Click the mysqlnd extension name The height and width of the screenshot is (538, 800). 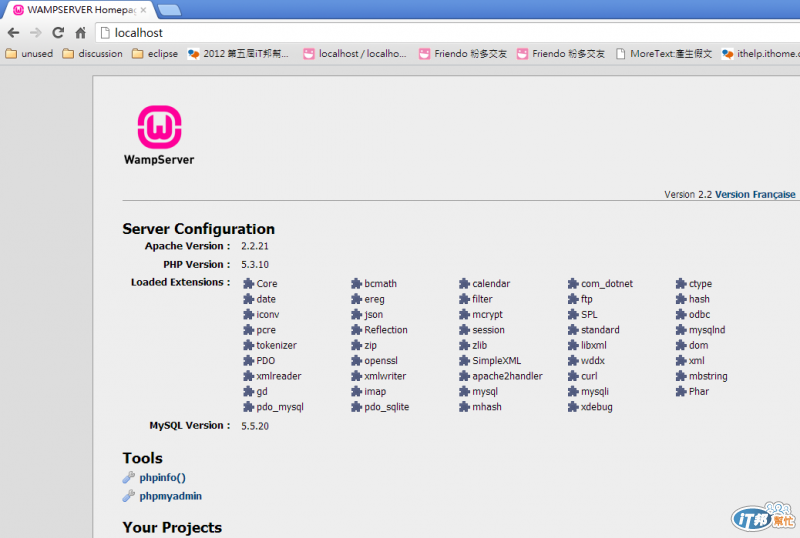(x=707, y=330)
